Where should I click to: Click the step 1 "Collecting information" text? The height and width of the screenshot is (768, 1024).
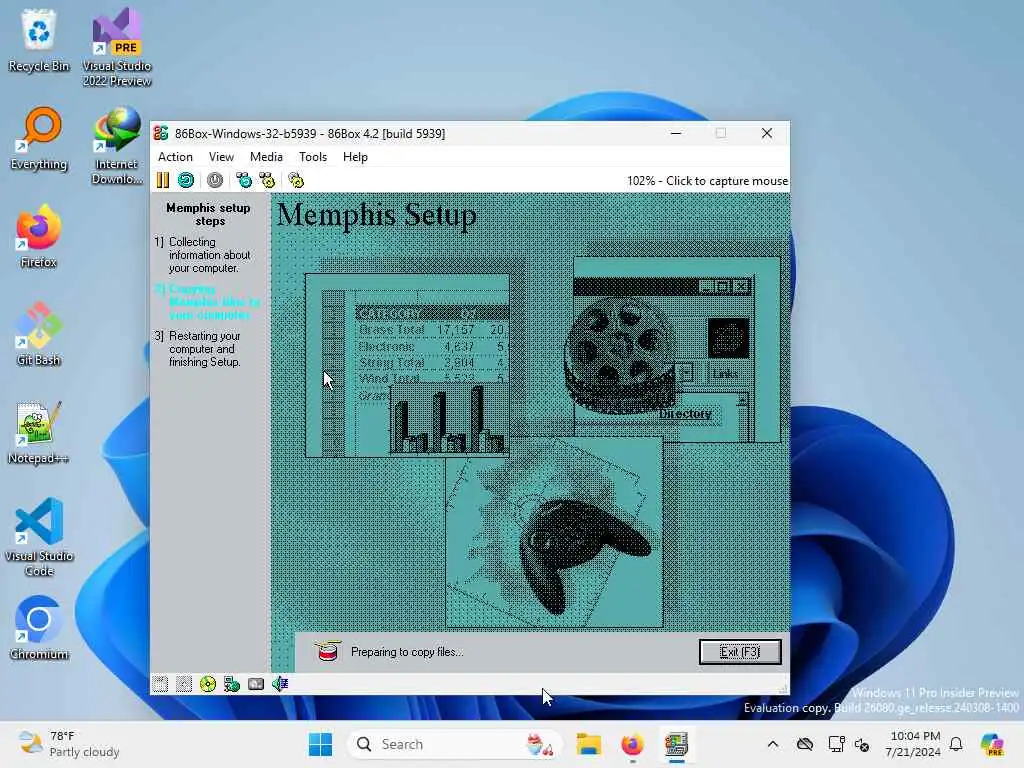[210, 255]
